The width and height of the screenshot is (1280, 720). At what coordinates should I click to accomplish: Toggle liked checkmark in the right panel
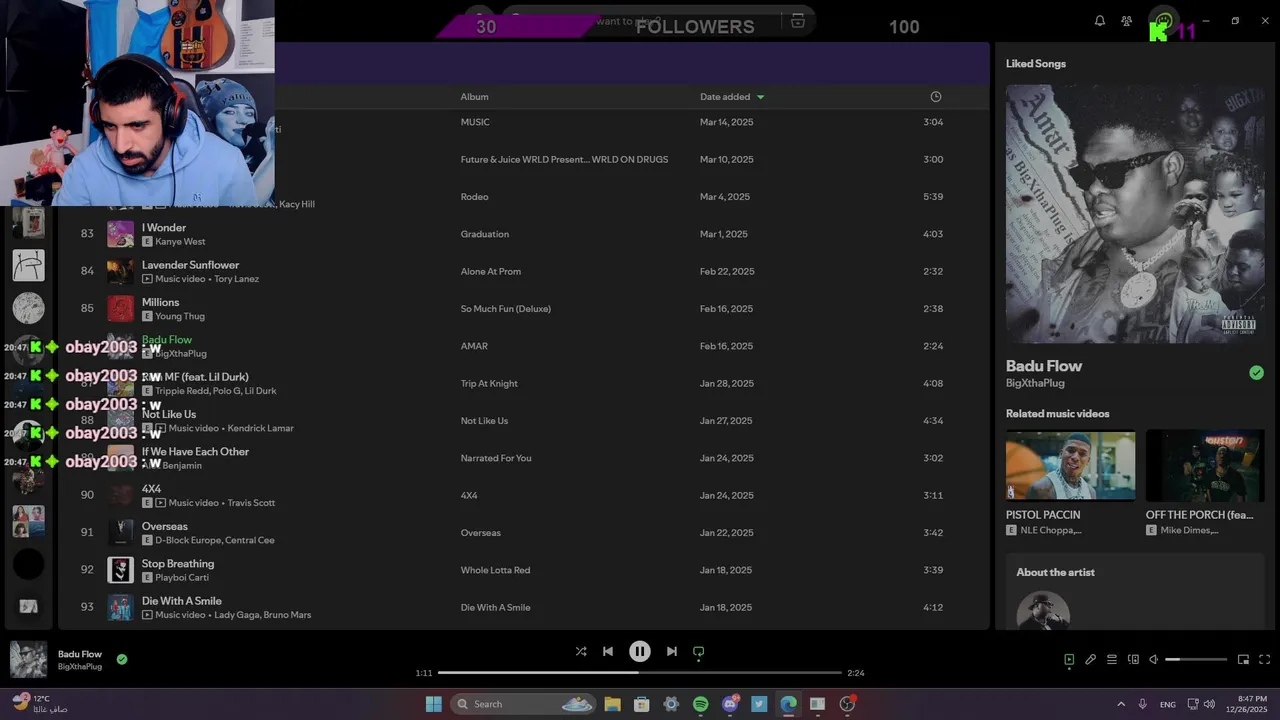[1256, 372]
